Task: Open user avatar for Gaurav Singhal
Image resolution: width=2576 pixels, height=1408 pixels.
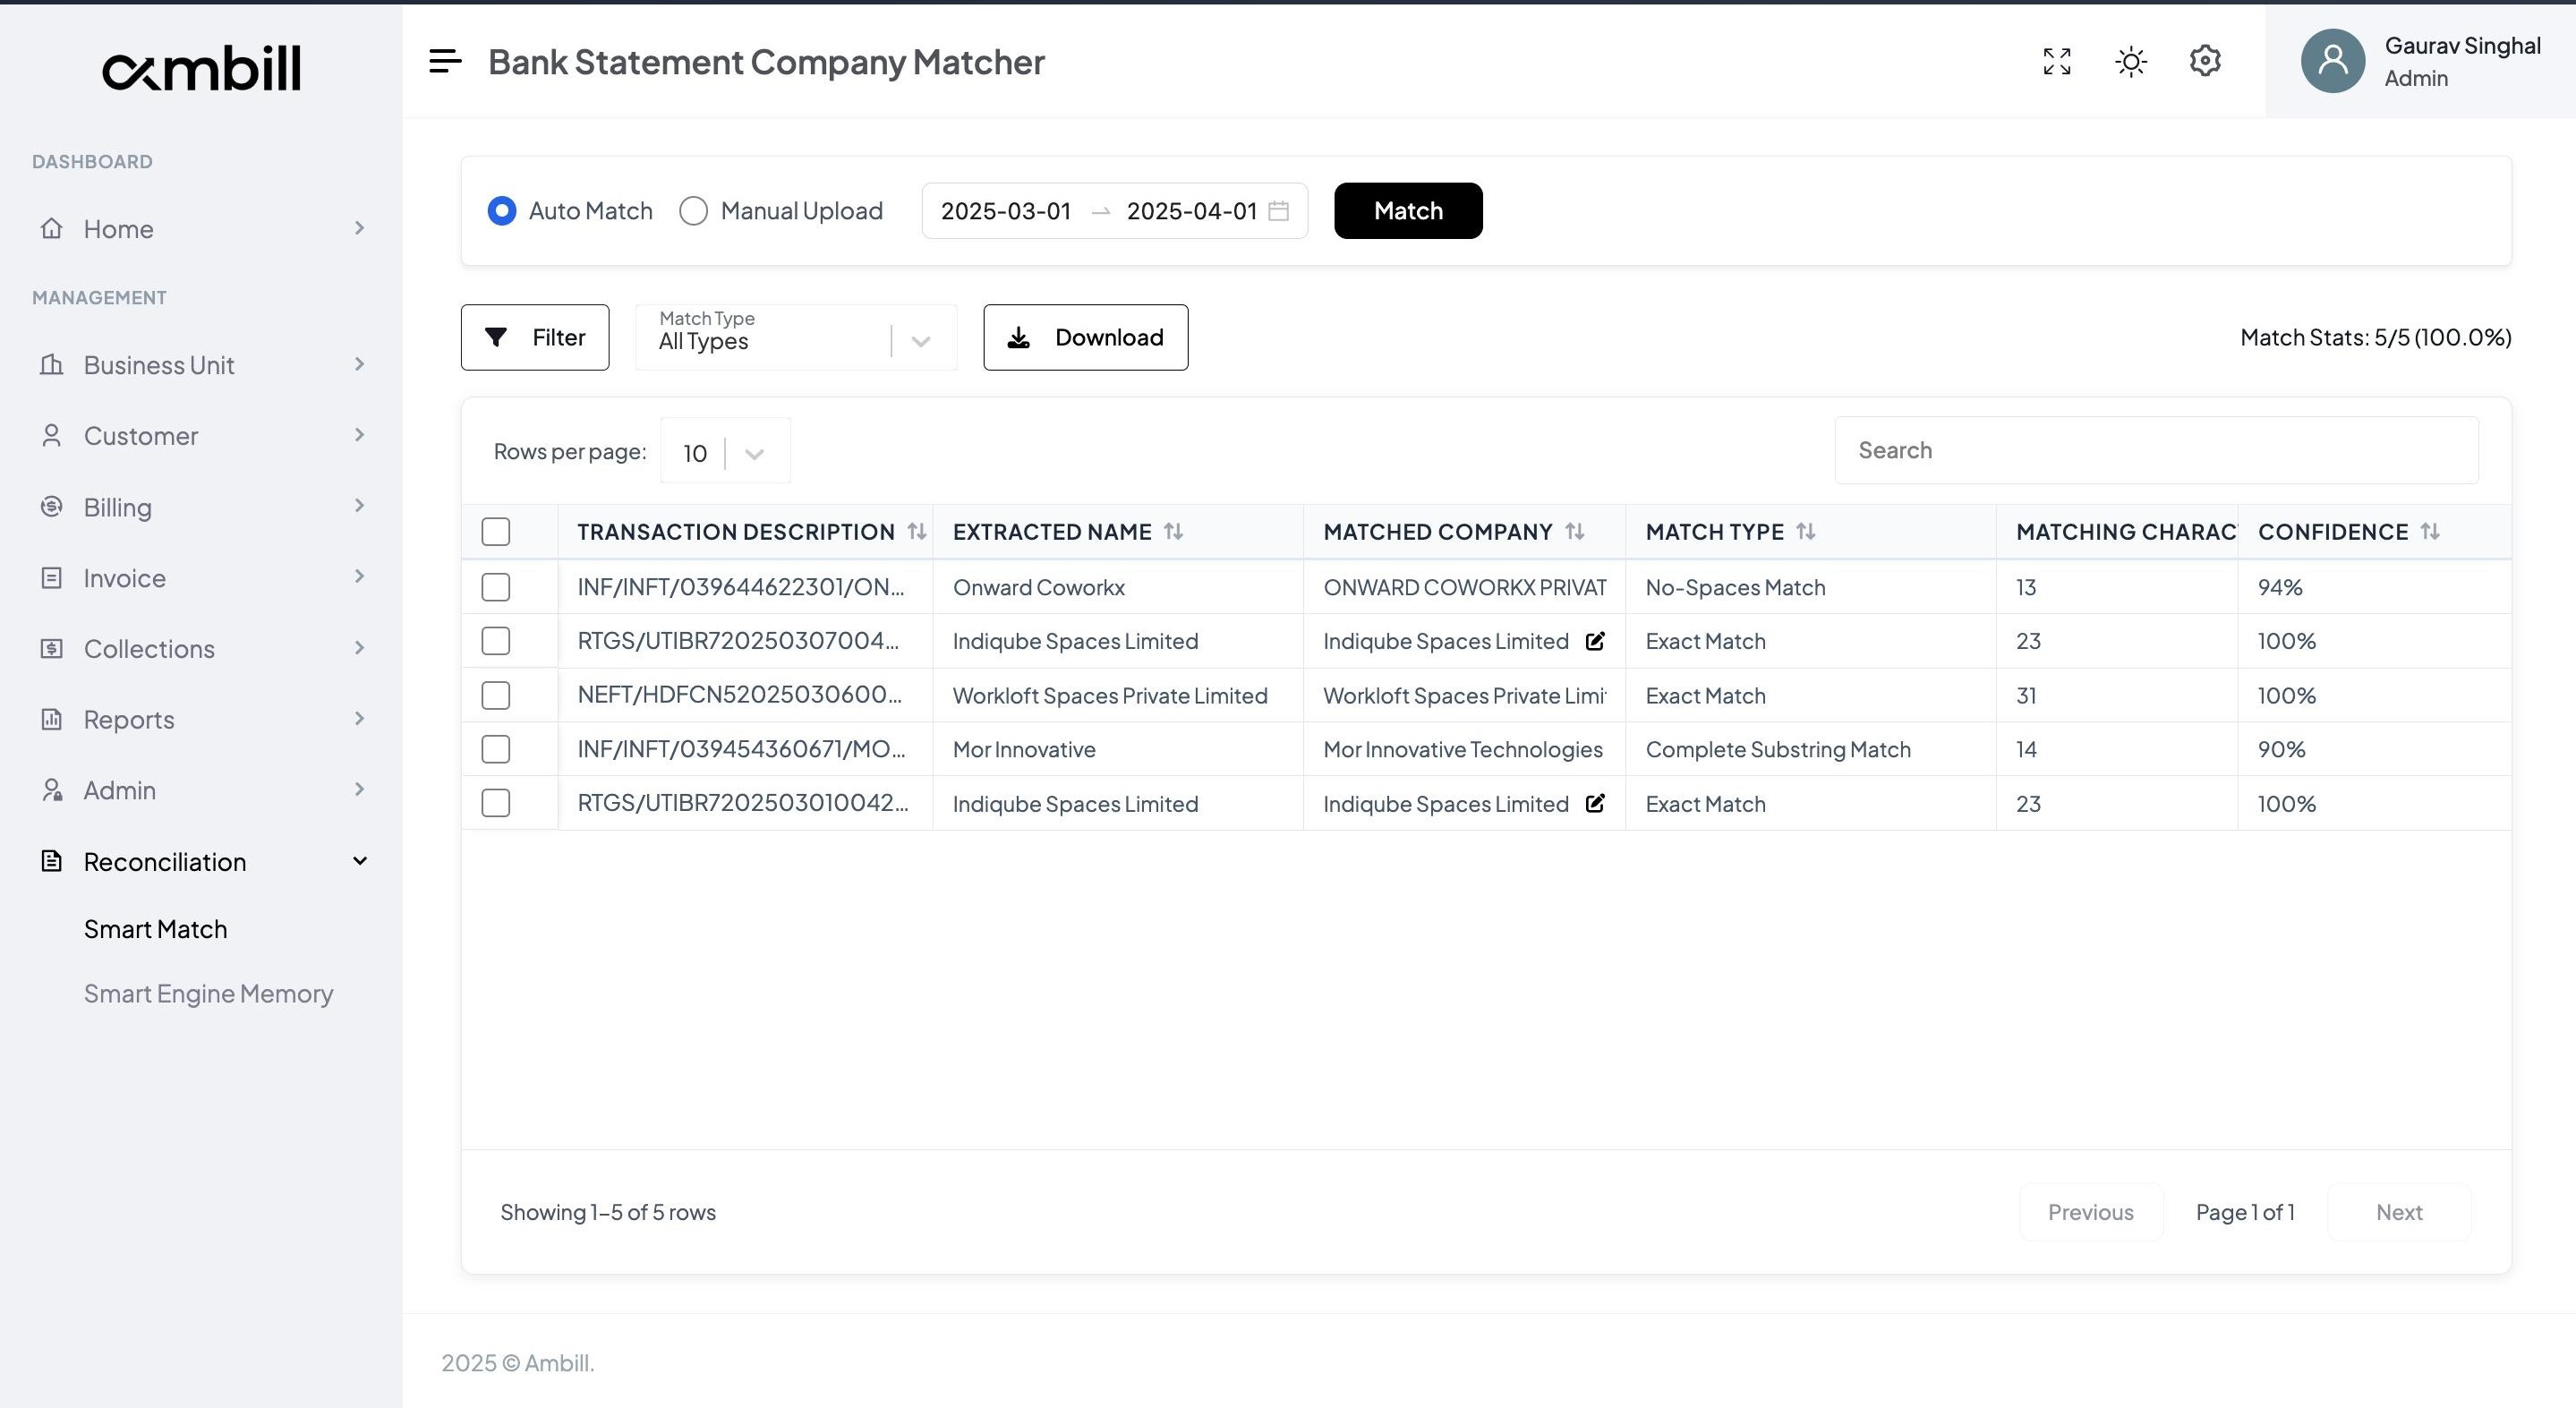Action: click(x=2332, y=61)
